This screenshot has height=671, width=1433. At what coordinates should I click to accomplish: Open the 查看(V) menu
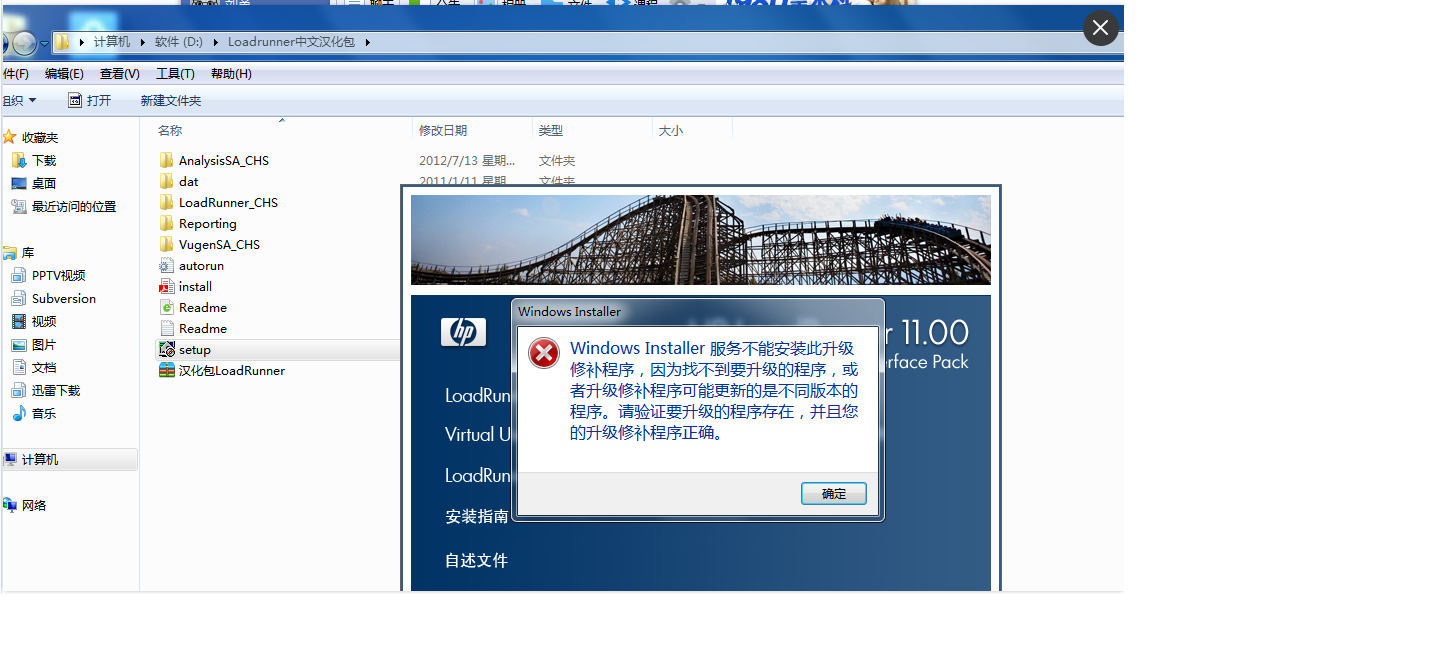[x=120, y=74]
